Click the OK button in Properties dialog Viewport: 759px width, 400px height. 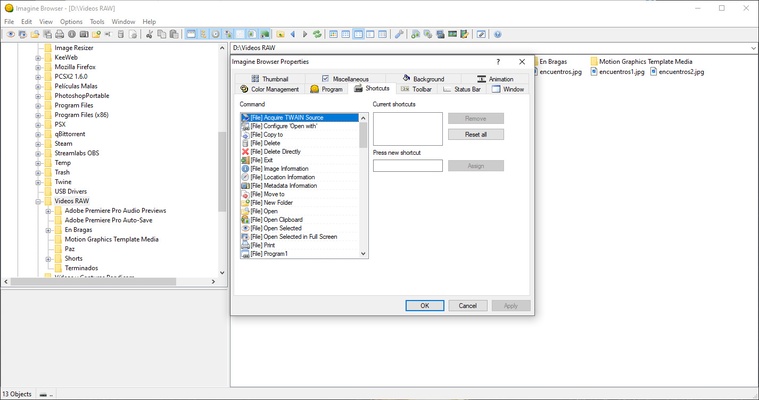pos(424,305)
